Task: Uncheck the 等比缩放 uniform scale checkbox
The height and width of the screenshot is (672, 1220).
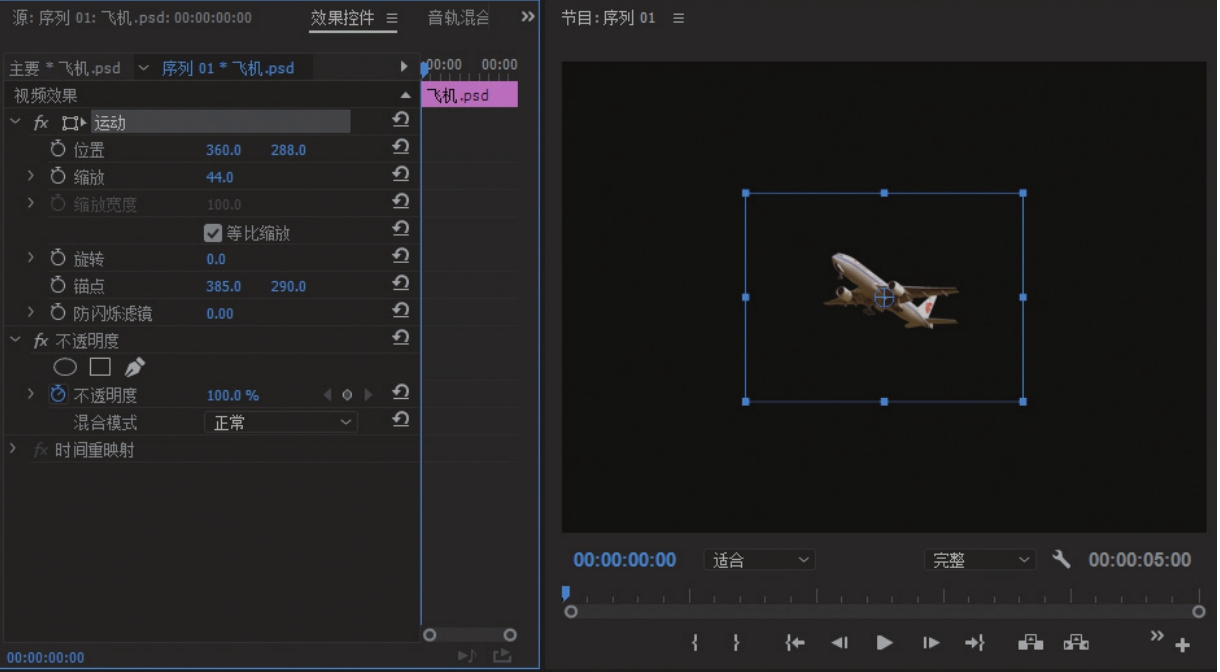Action: [x=212, y=233]
